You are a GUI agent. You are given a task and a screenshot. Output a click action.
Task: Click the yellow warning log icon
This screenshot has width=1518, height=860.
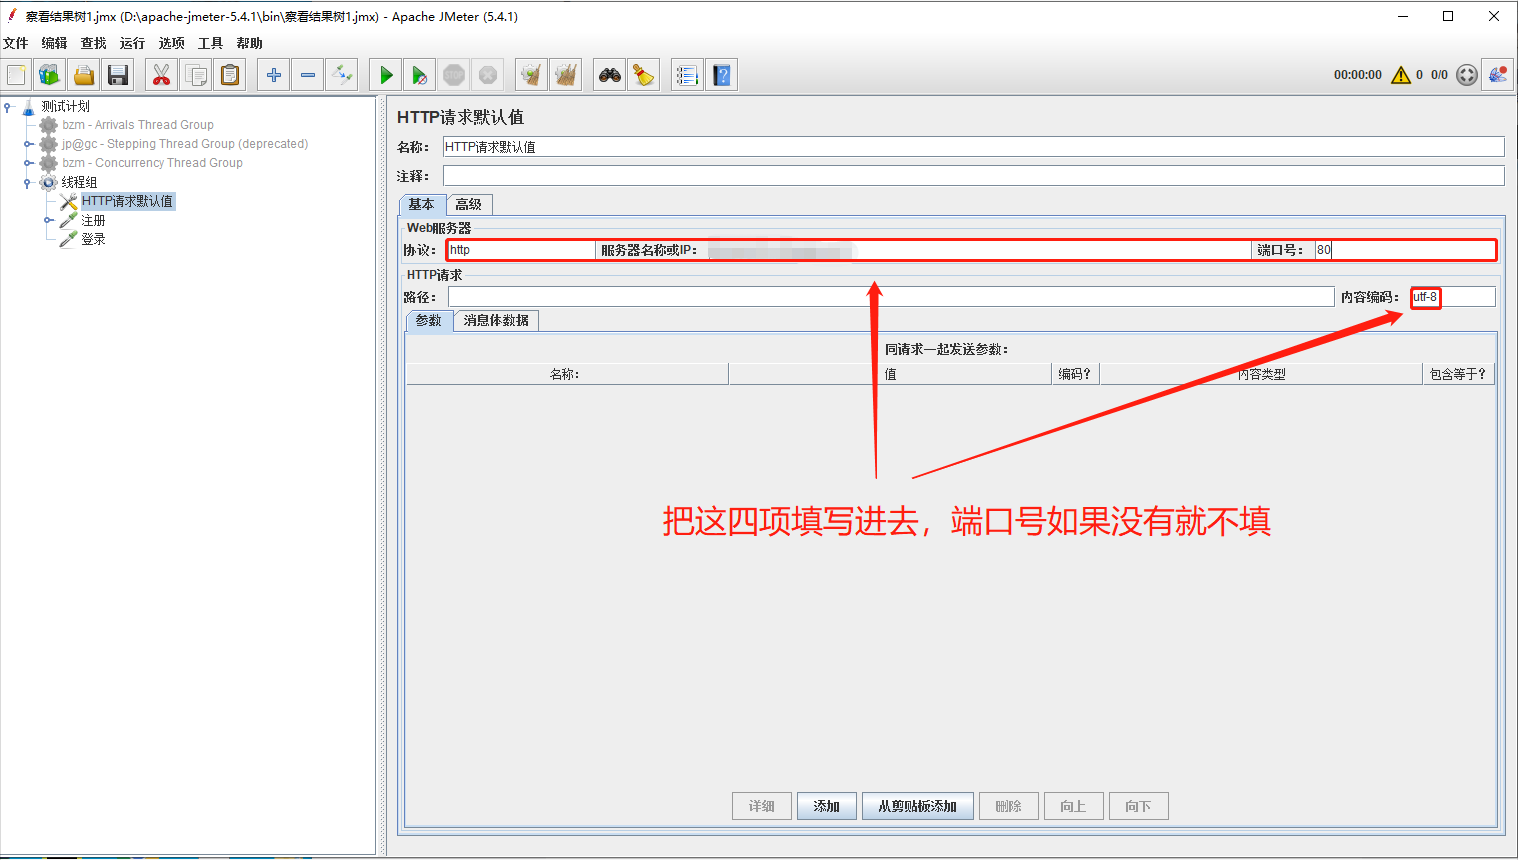[x=1401, y=75]
